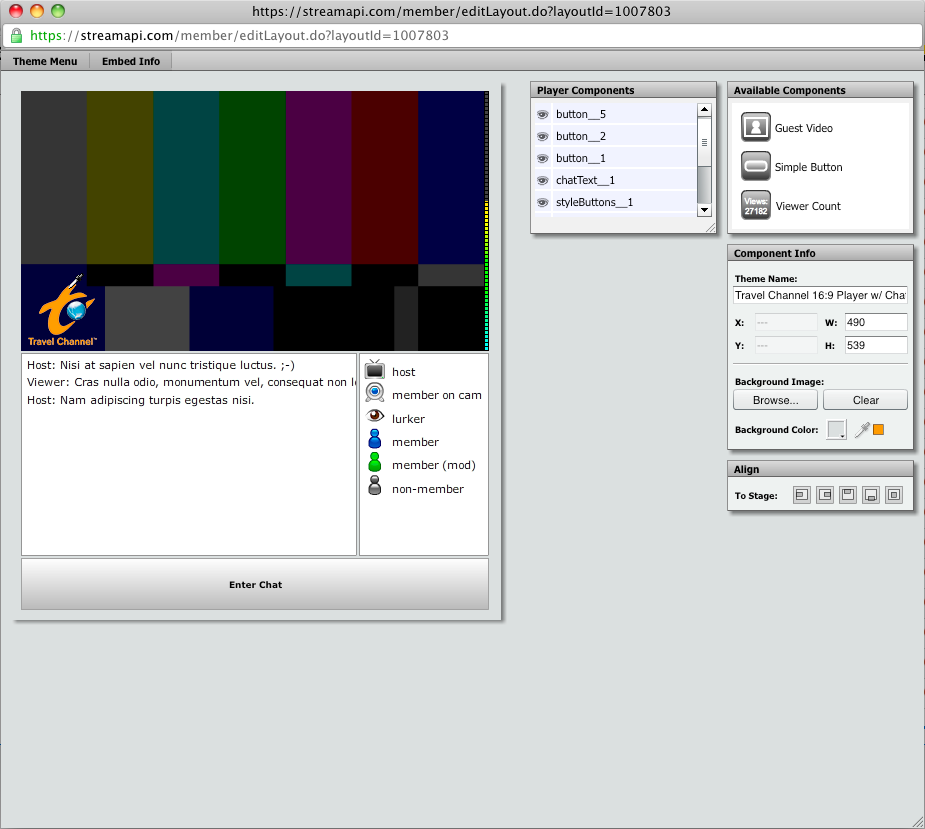The image size is (925, 829).
Task: Align component to stage bottom
Action: [x=871, y=495]
